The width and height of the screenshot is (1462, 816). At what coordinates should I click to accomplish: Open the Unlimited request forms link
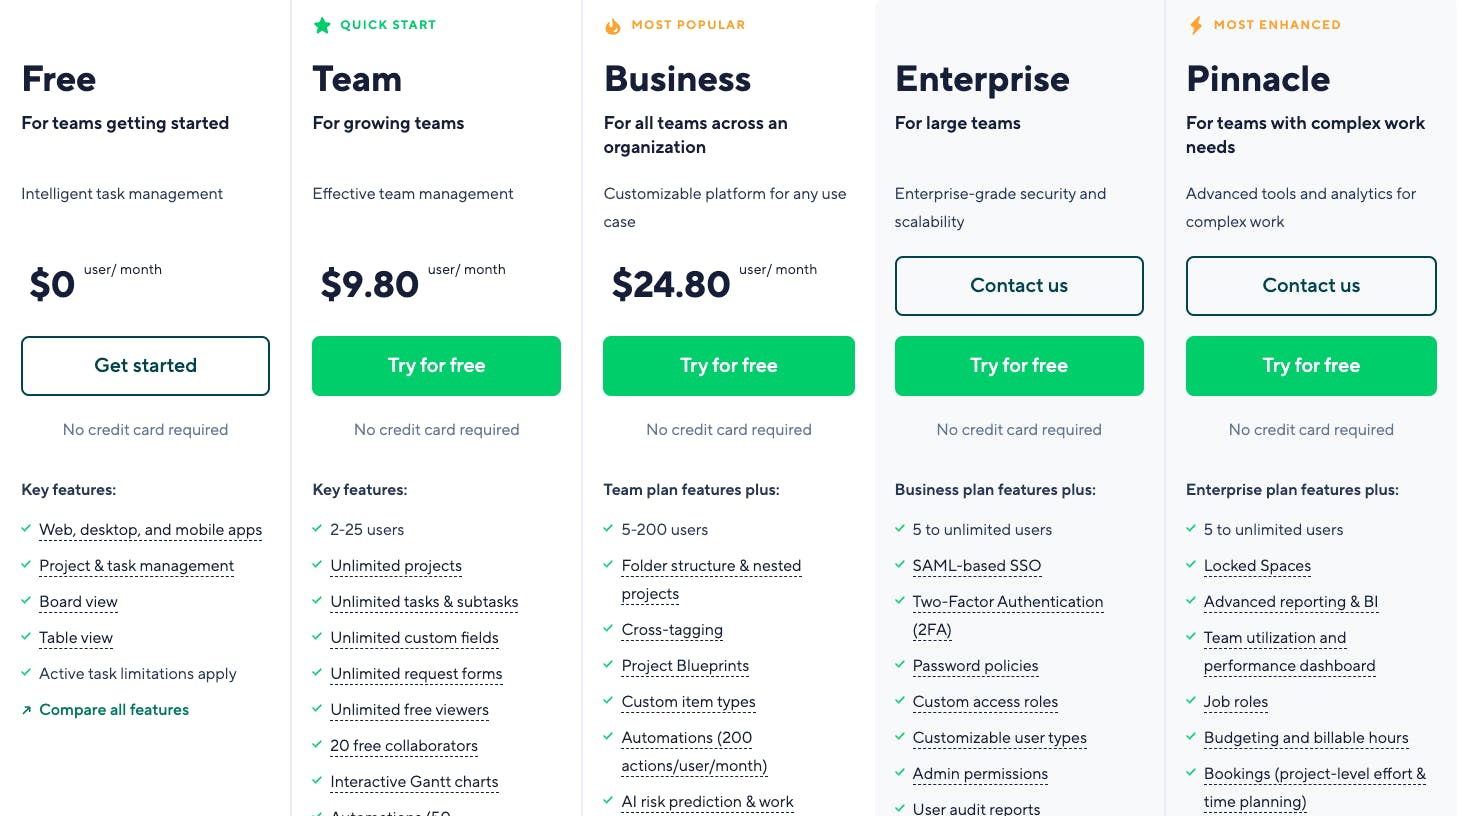click(x=416, y=673)
